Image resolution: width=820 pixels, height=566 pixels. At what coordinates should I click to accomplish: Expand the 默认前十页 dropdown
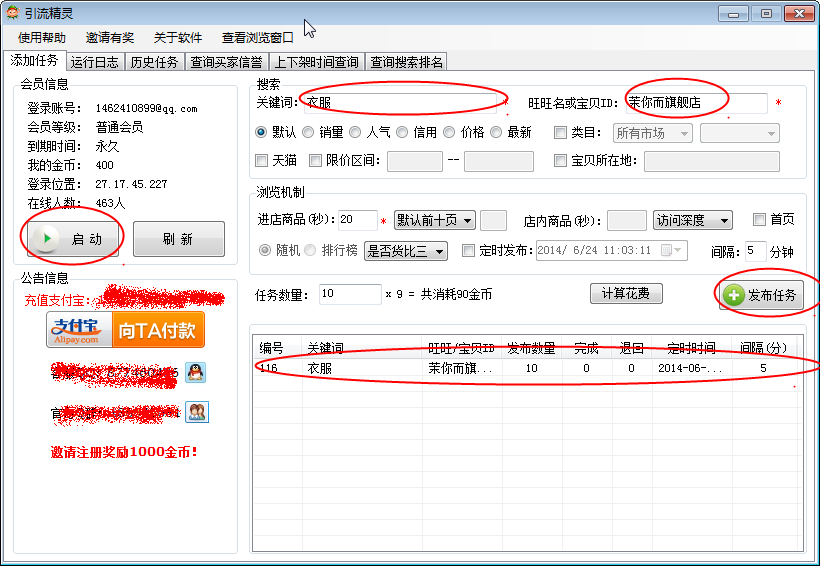pyautogui.click(x=435, y=220)
